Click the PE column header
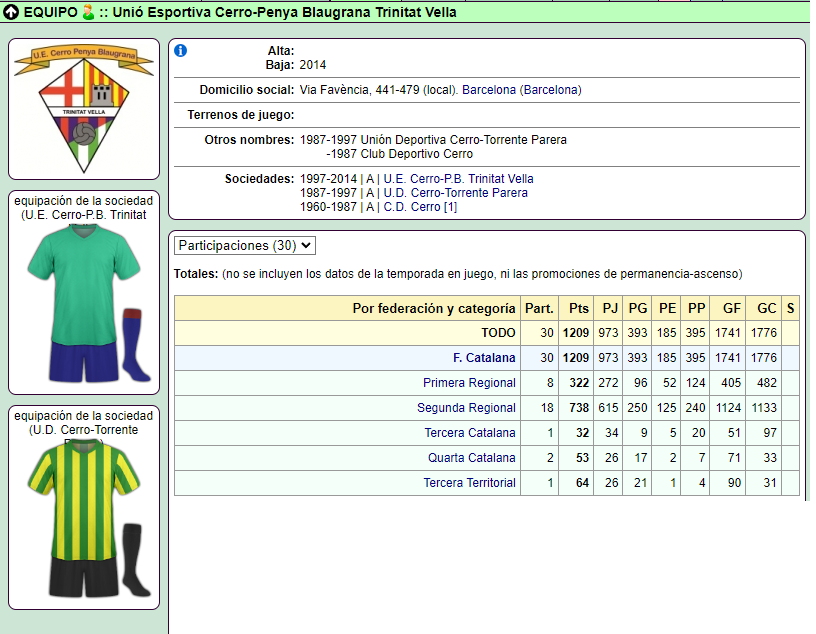816x634 pixels. click(668, 309)
